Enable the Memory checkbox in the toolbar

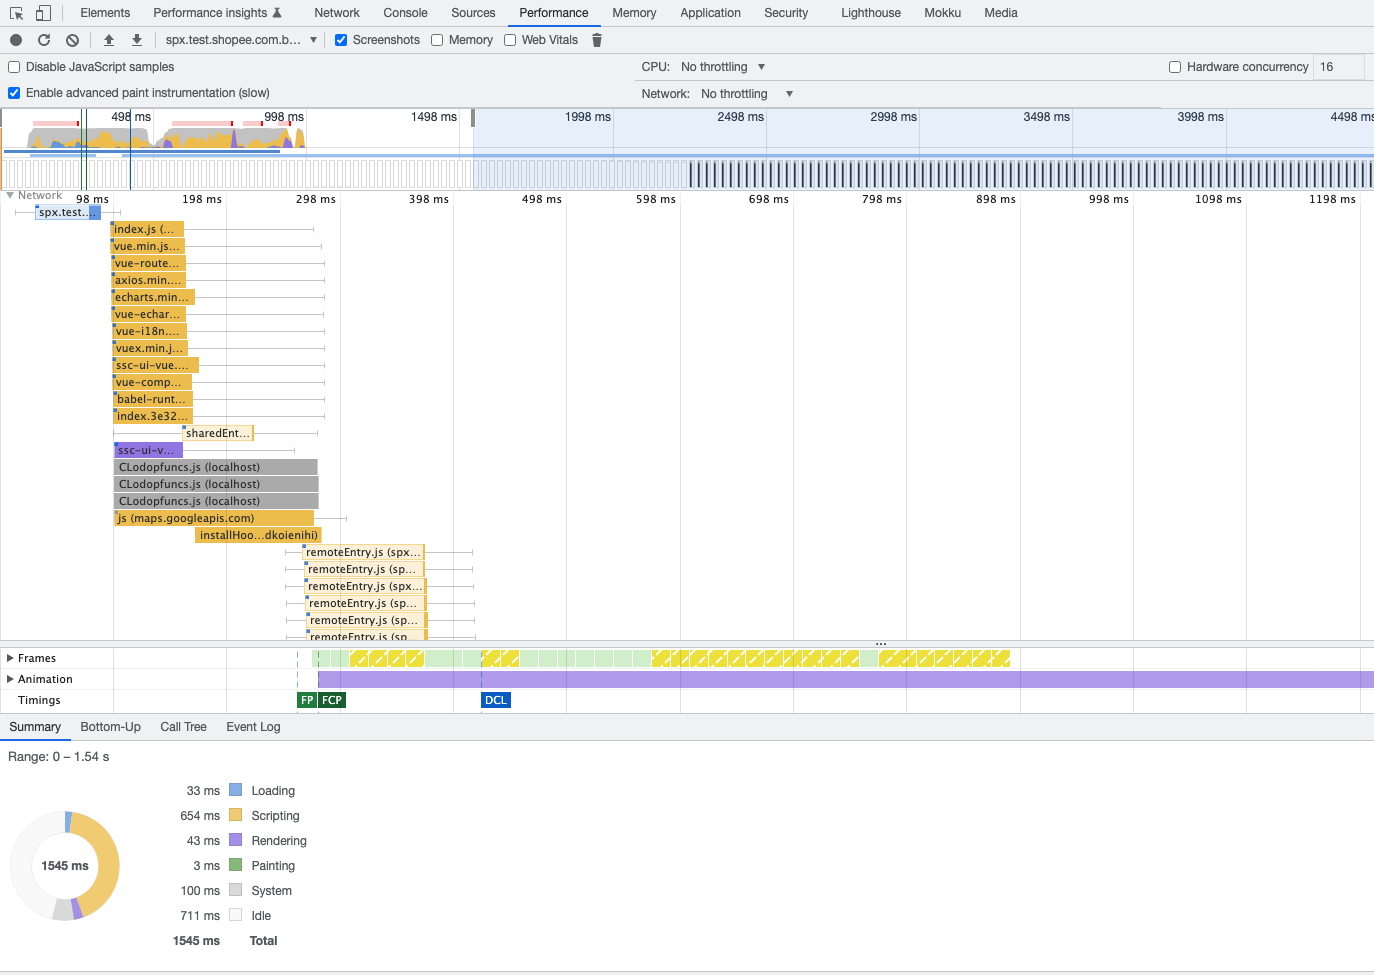[437, 40]
